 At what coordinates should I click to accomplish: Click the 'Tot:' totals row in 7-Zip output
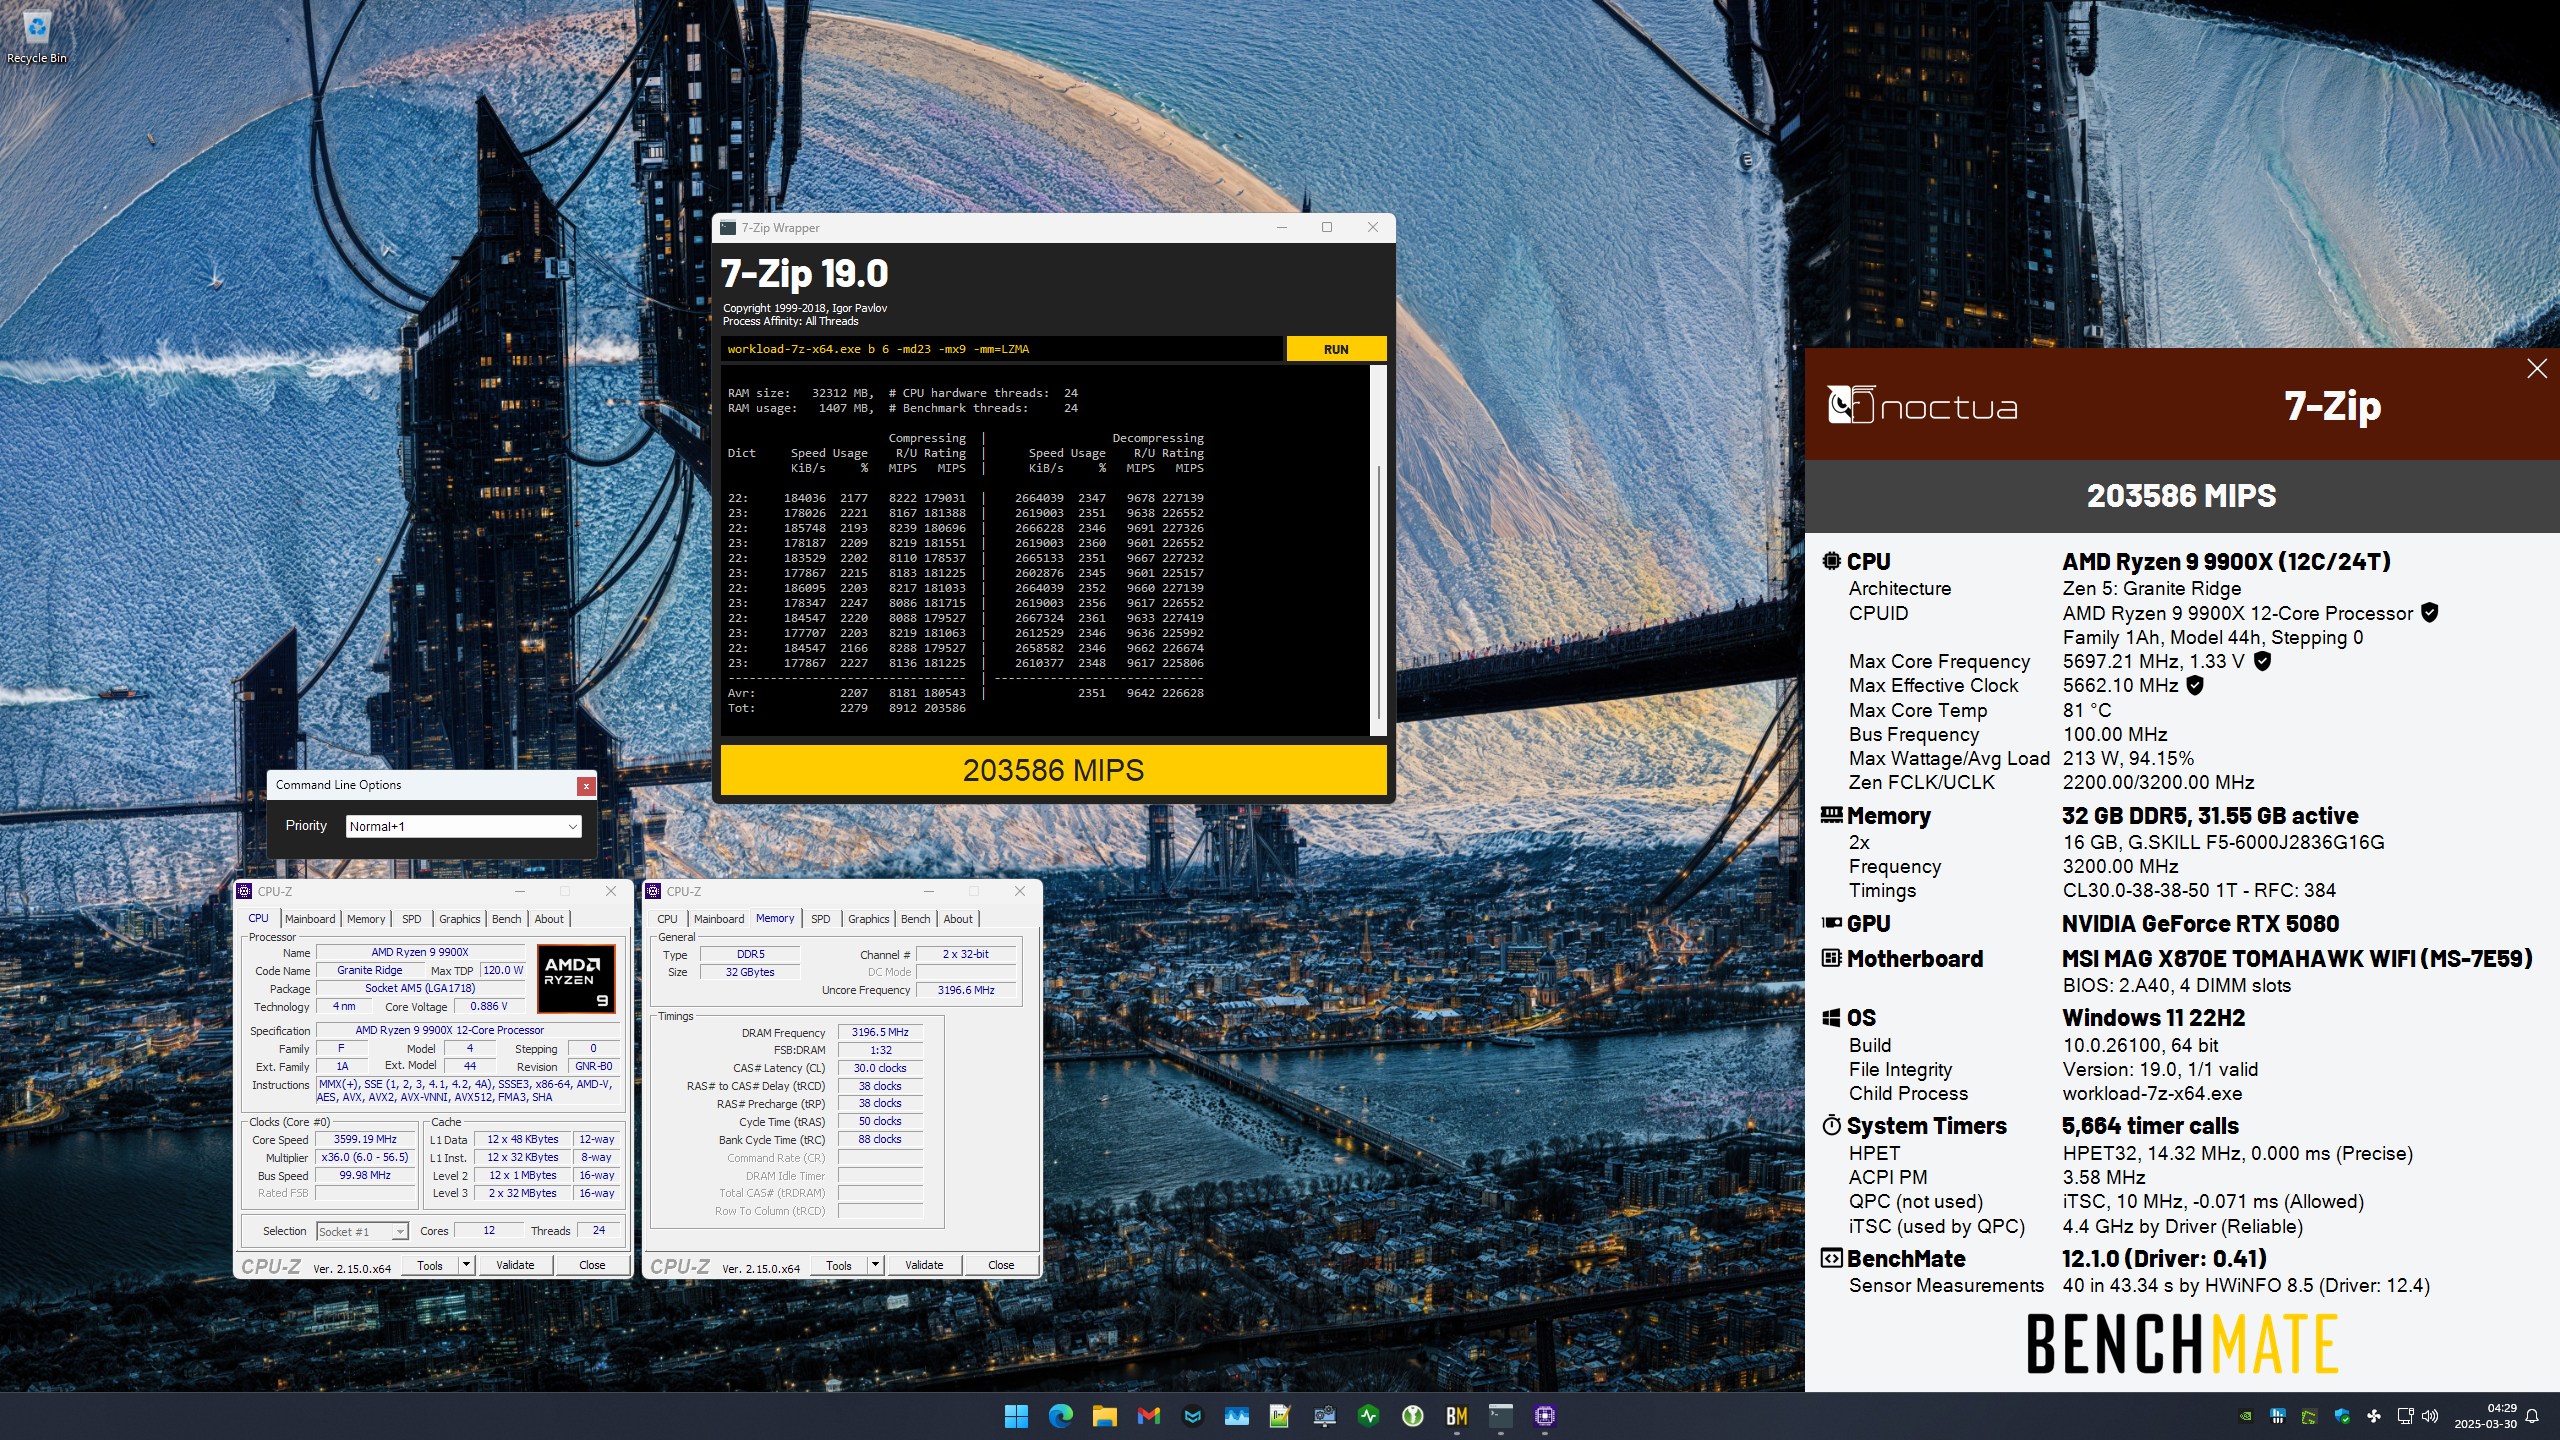point(847,708)
